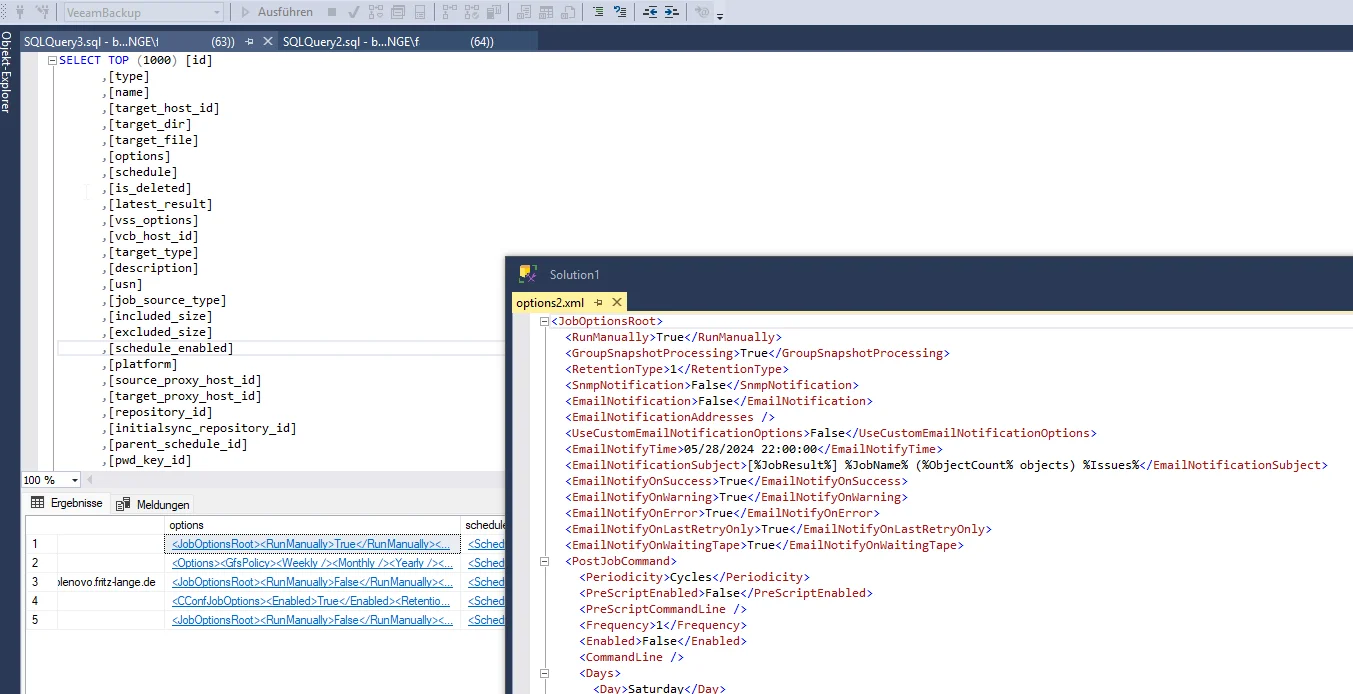
Task: Click the Stop query execution icon
Action: click(332, 12)
